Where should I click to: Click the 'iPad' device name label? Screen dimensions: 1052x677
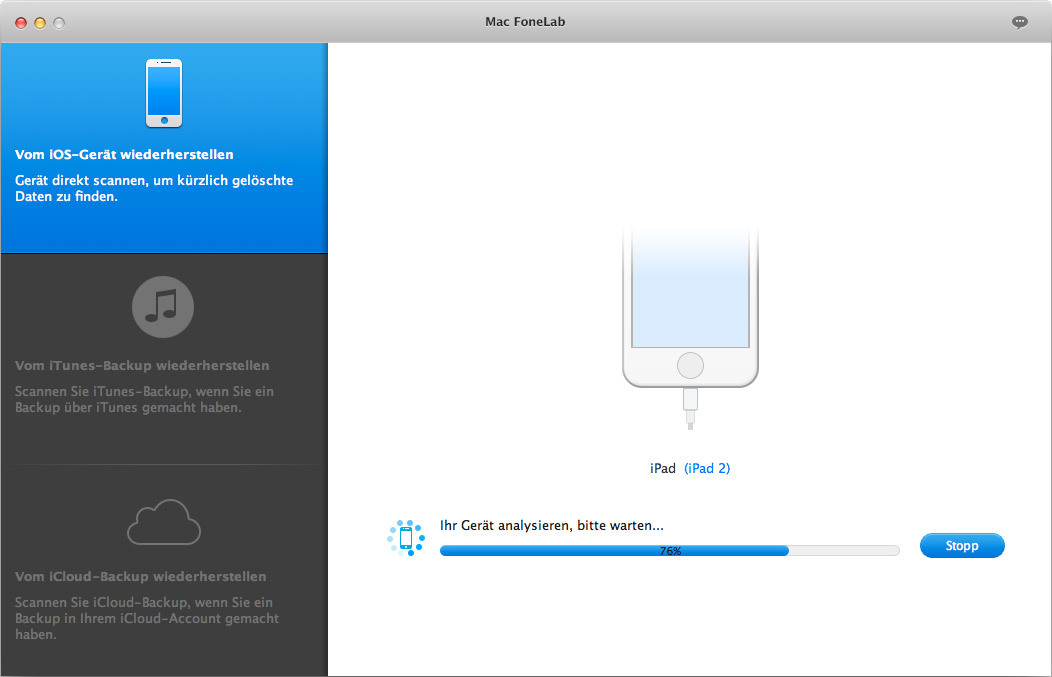(x=662, y=468)
